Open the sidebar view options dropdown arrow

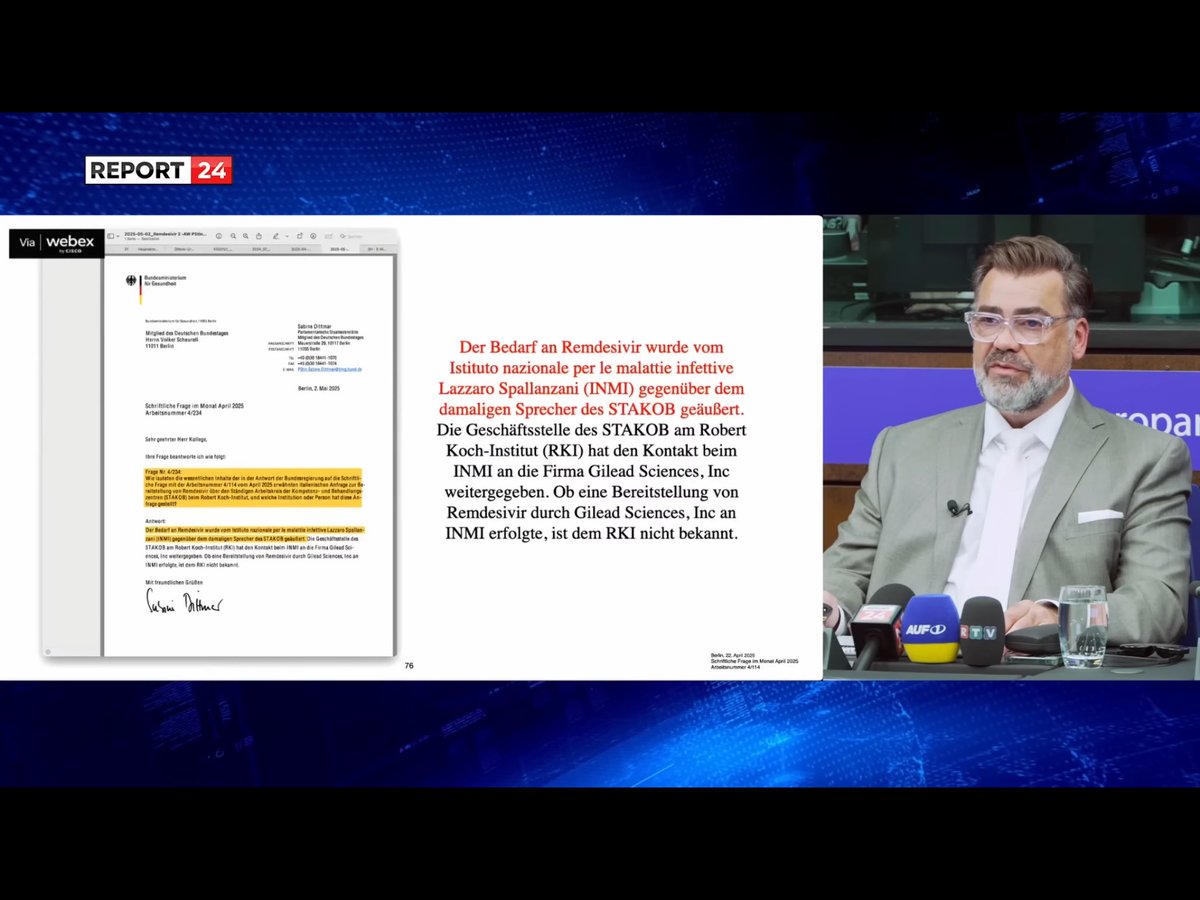coord(118,236)
